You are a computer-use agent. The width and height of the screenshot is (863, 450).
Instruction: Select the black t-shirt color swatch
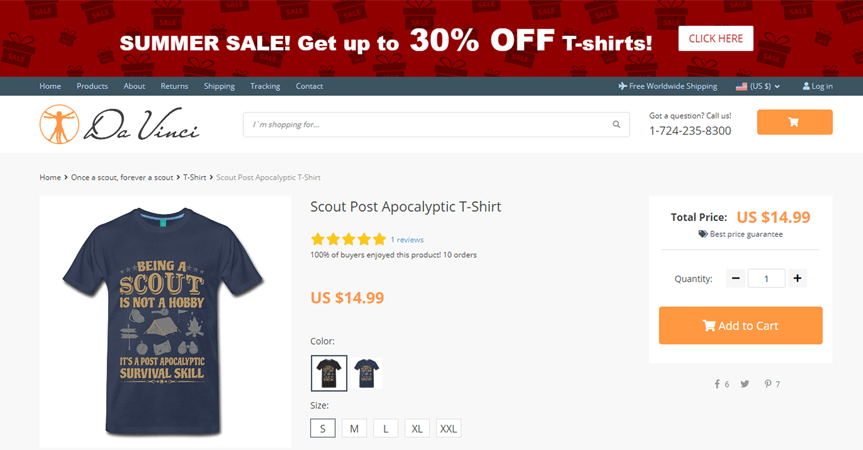pos(329,373)
